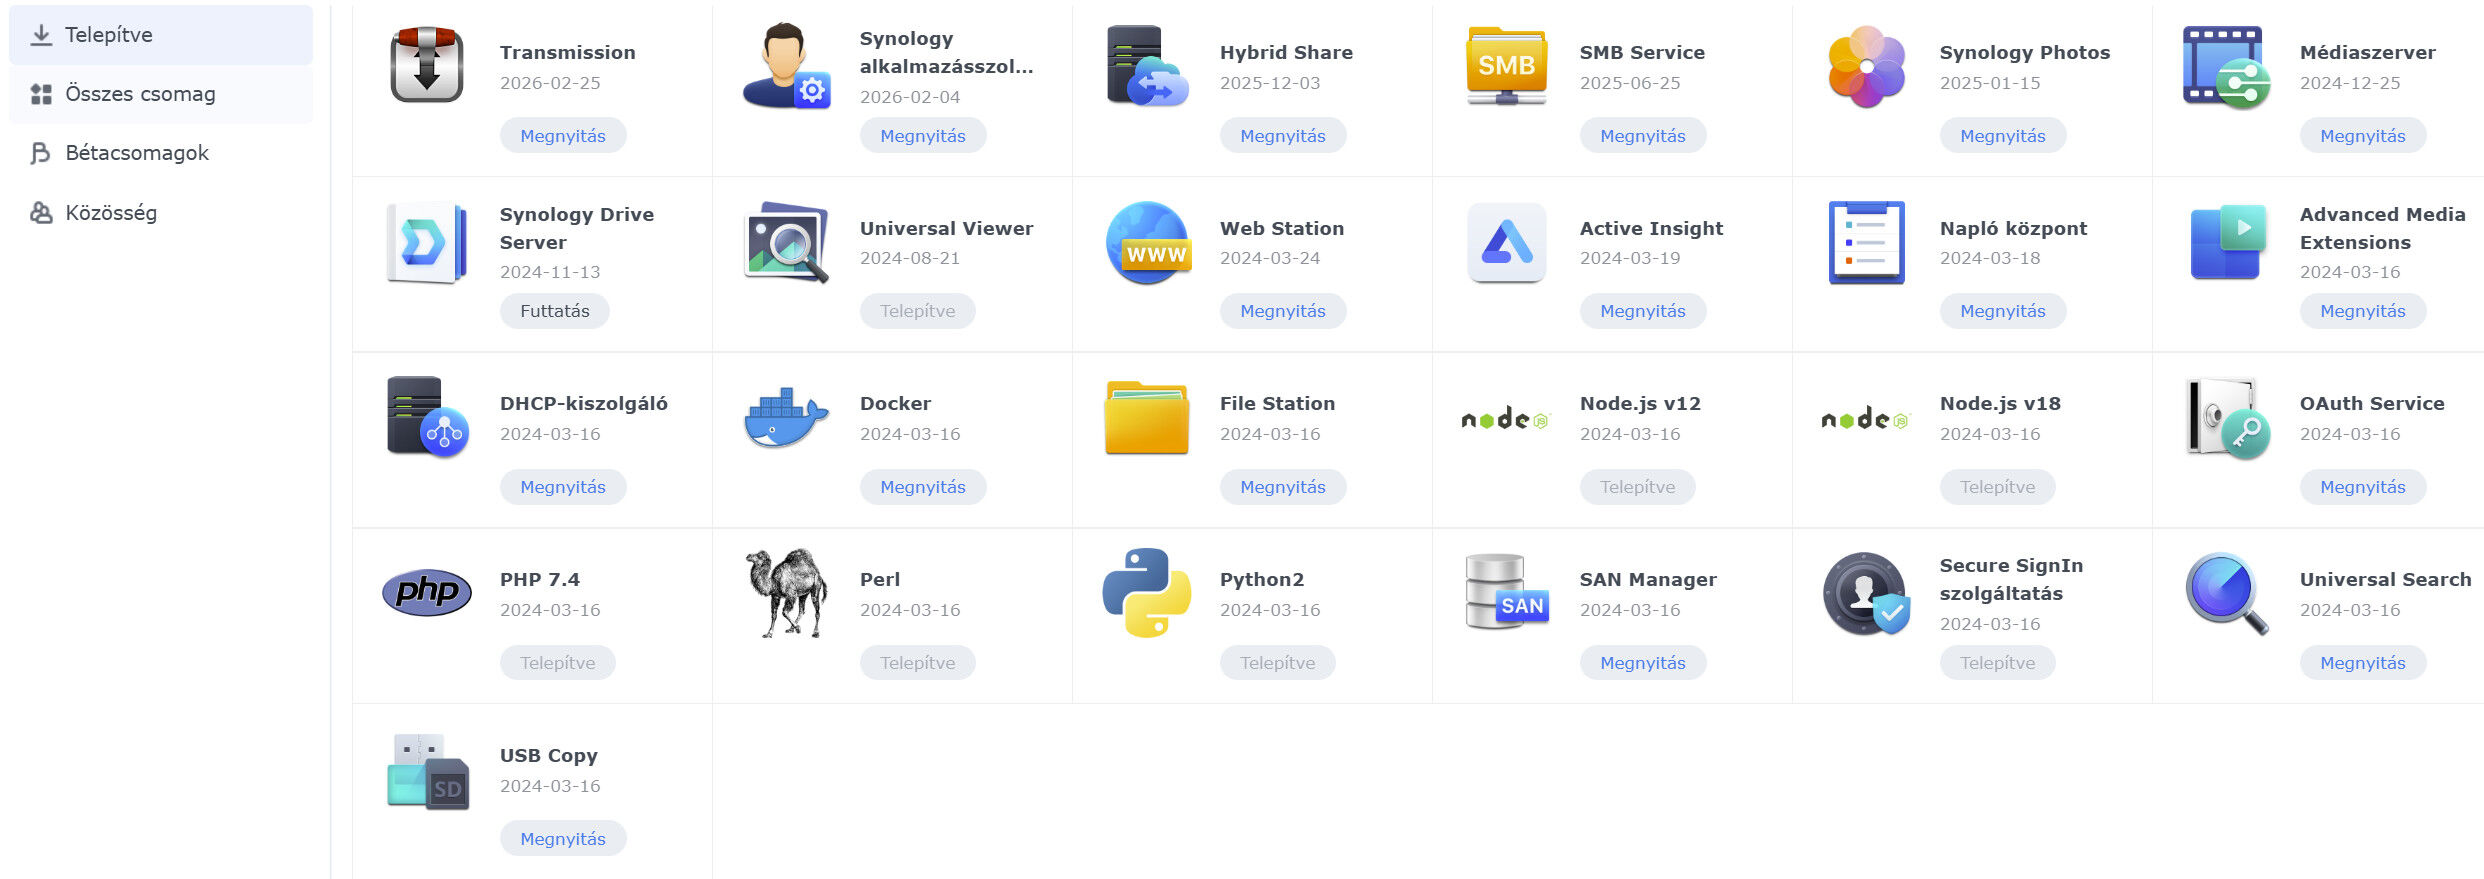Click the Web Station title text
Screen dimensions: 2484x879
click(1282, 228)
